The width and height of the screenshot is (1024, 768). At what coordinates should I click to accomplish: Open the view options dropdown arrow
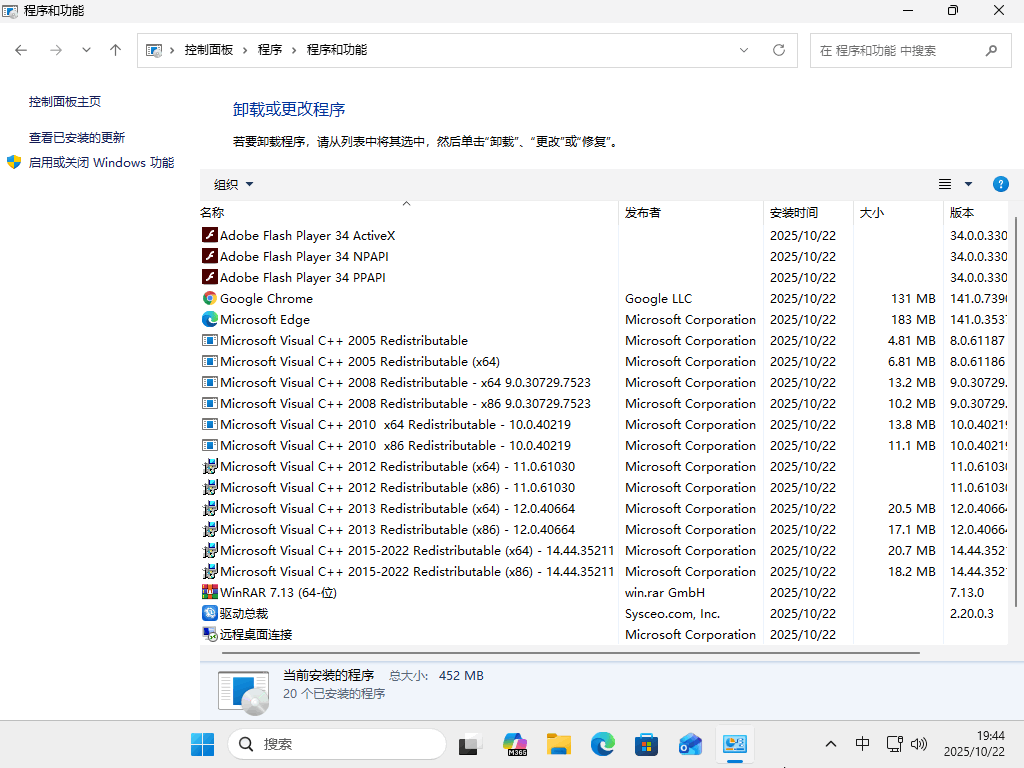(x=968, y=184)
